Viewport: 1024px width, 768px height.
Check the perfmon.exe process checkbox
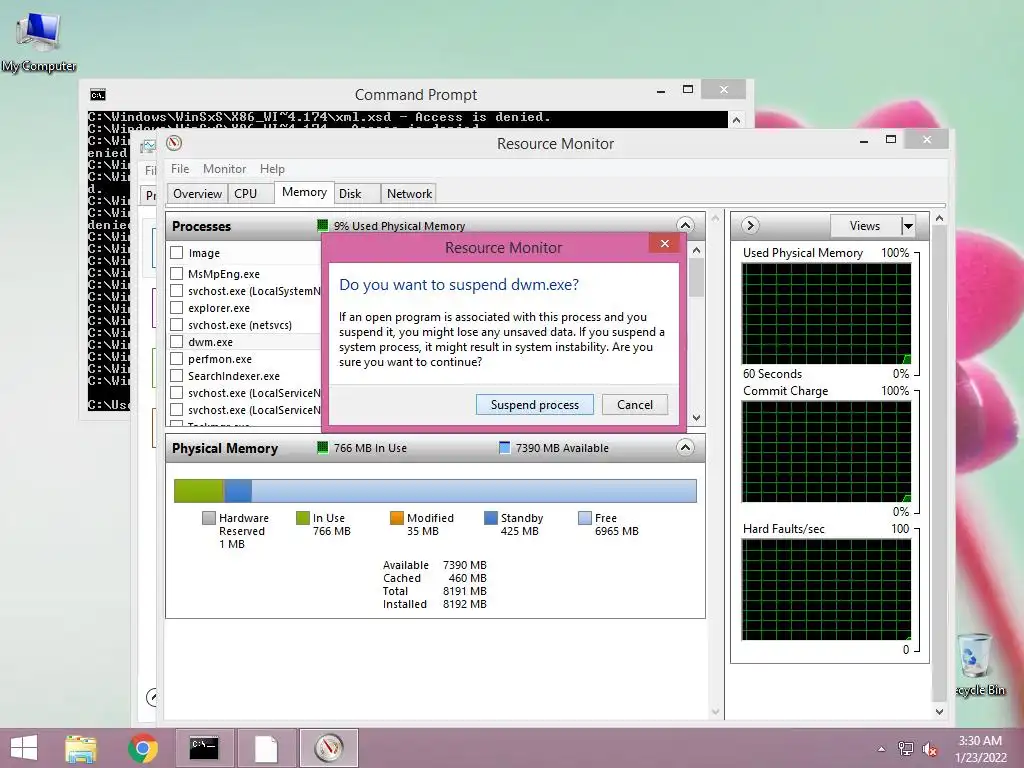(x=176, y=359)
